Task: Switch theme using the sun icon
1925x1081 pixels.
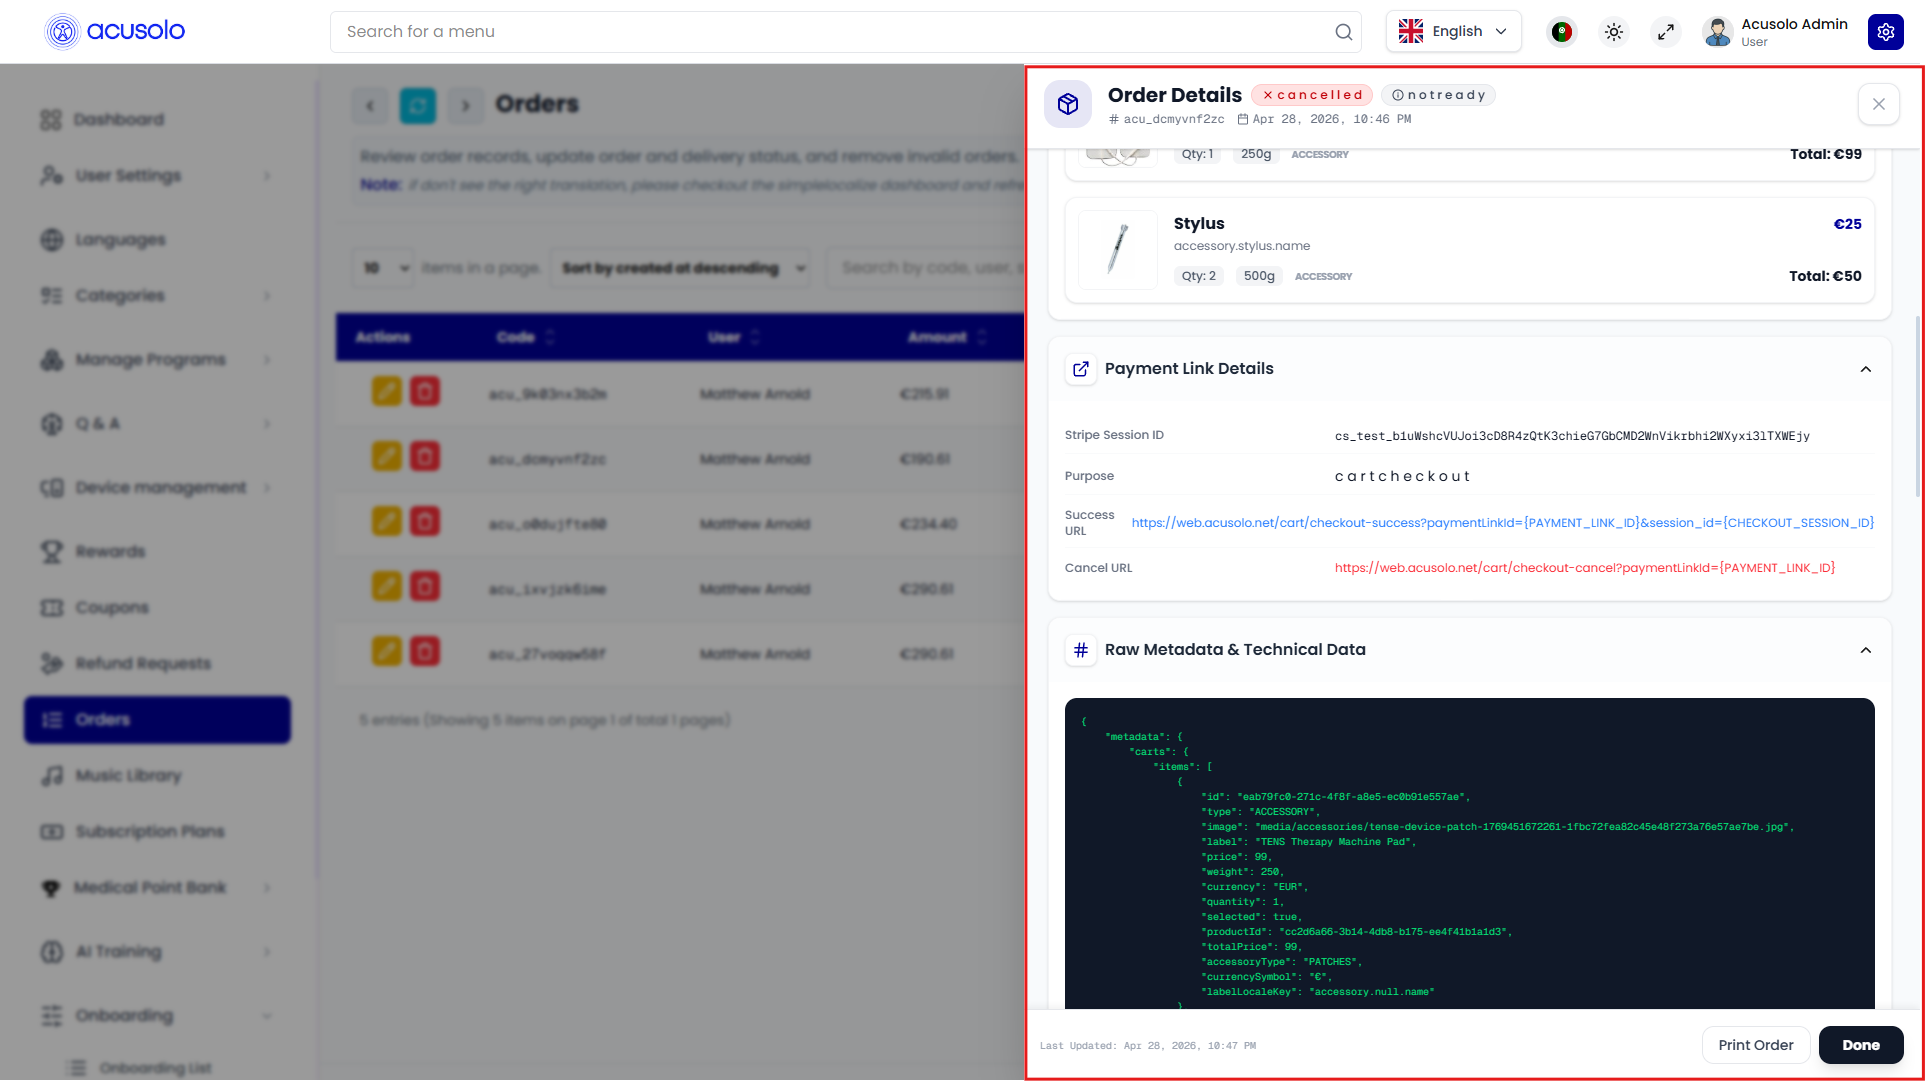Action: 1613,32
